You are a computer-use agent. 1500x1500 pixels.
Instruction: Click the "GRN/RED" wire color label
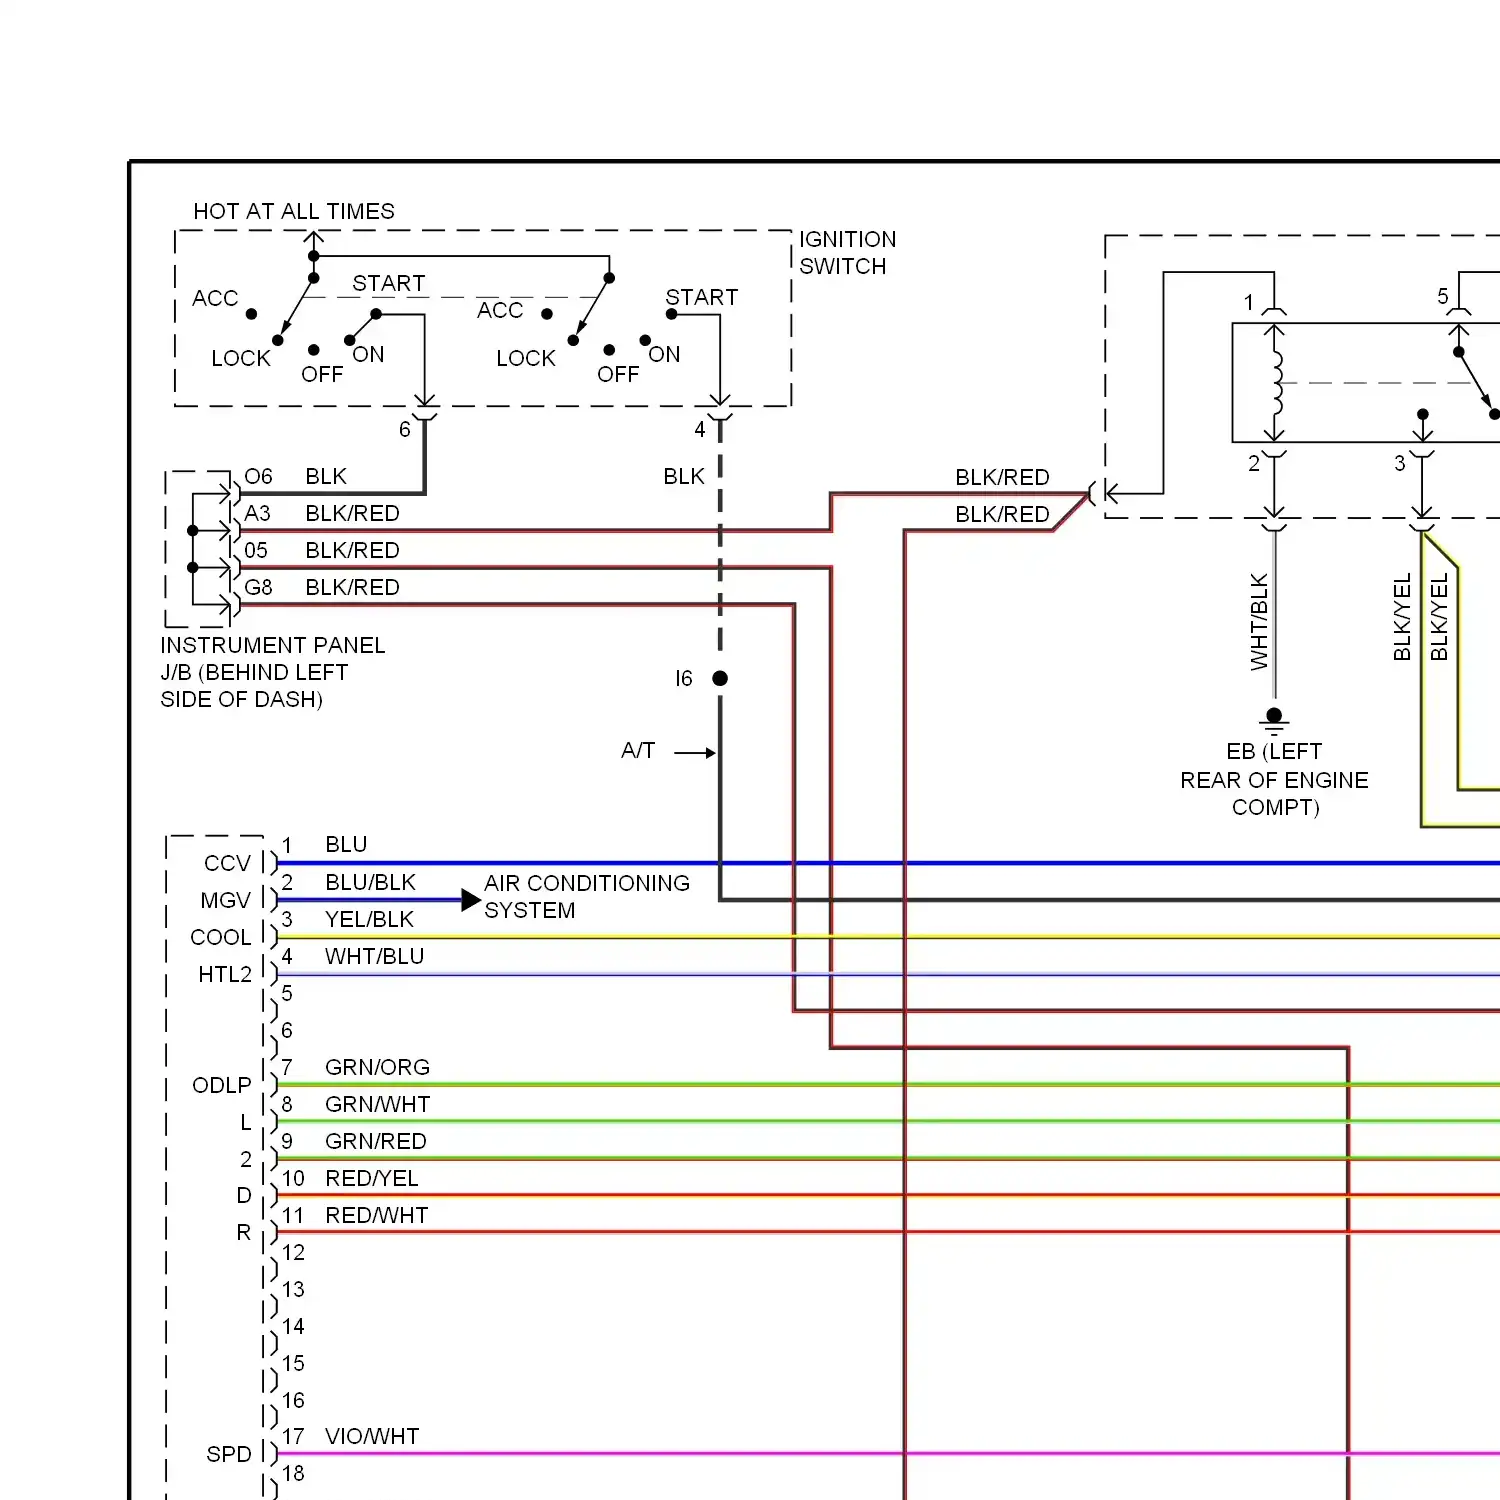pos(375,1141)
